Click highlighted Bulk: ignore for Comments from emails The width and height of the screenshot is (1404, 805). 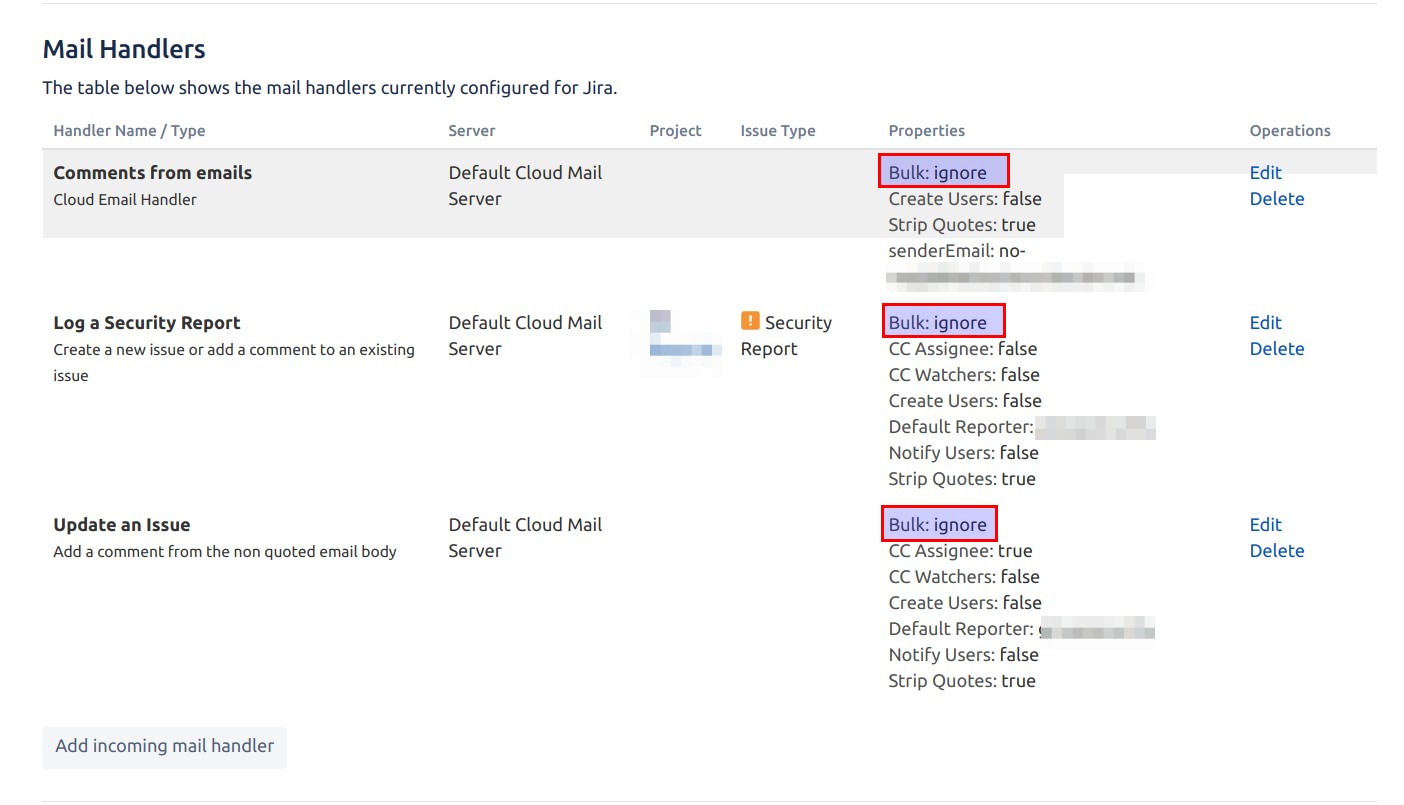pos(944,171)
